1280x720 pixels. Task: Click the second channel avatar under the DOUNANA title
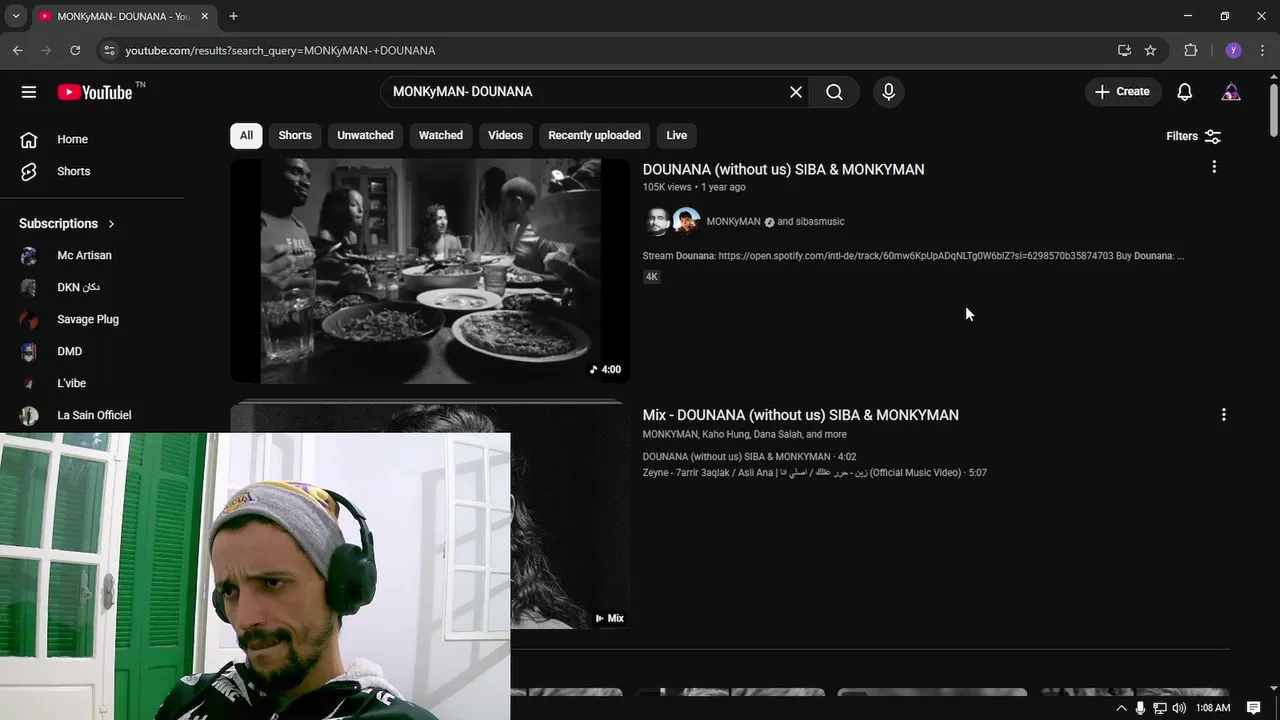pos(686,222)
